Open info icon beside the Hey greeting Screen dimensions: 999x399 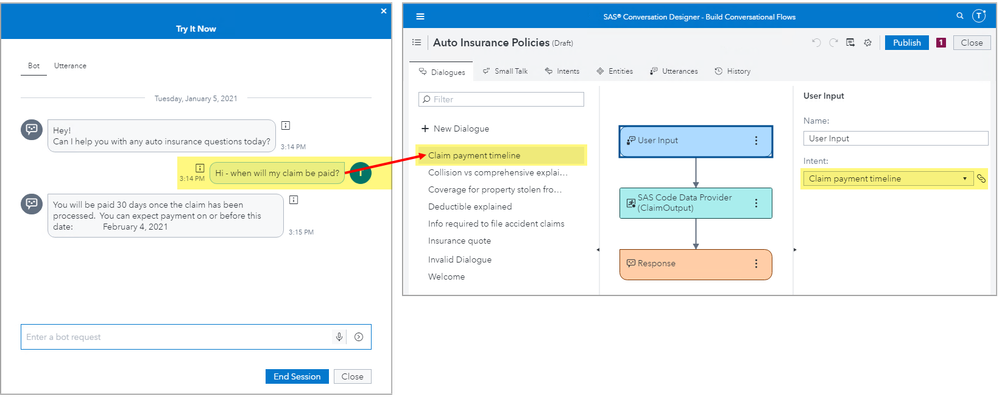coord(286,126)
